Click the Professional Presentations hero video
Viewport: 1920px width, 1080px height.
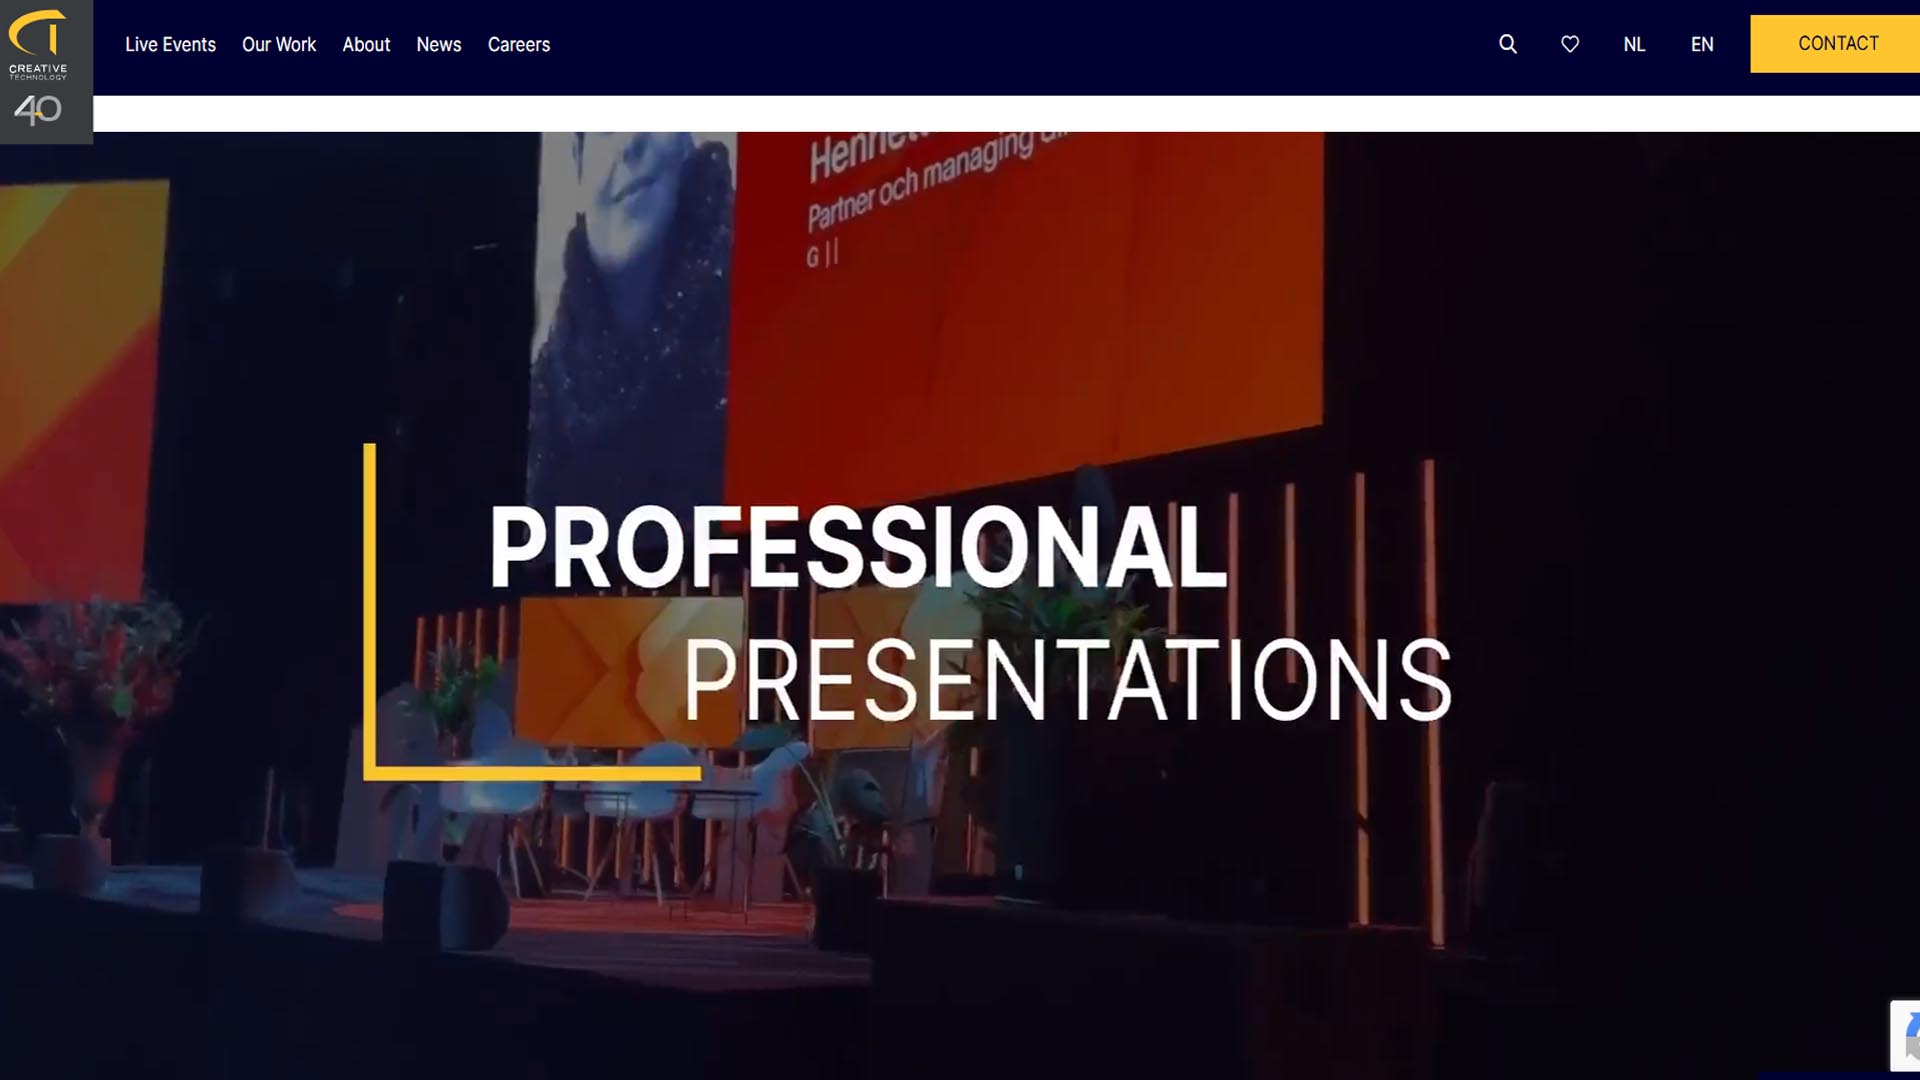[960, 605]
